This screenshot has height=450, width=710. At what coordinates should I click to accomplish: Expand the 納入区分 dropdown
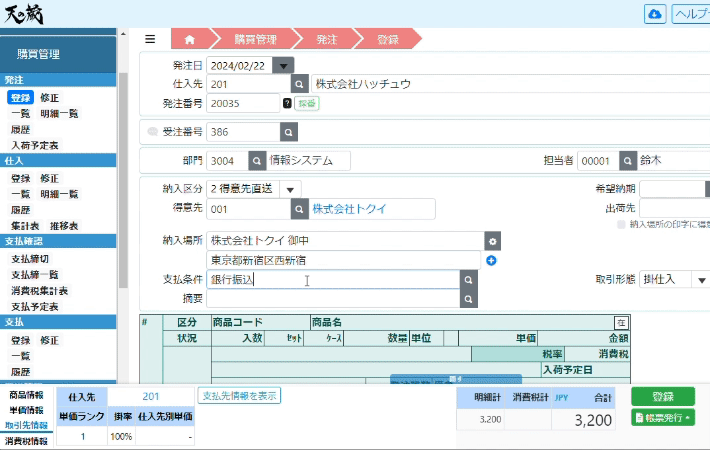point(290,189)
